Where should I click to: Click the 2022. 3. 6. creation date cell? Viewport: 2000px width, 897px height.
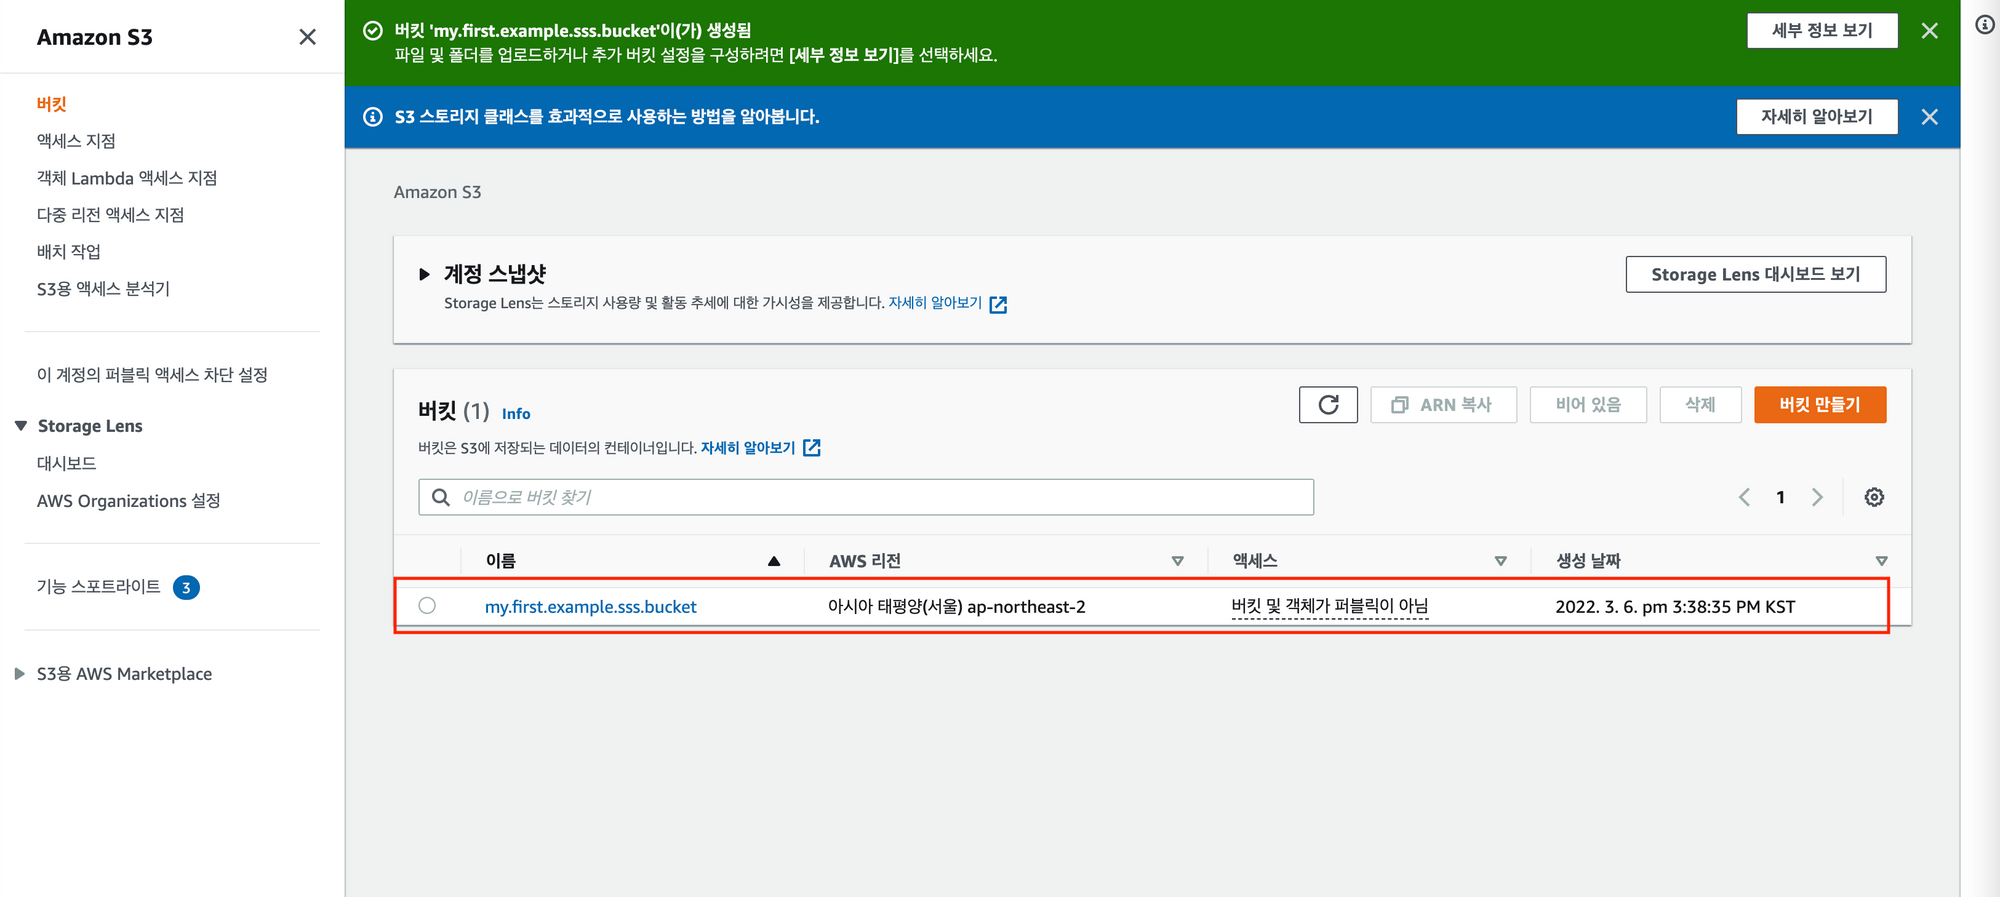(1675, 607)
